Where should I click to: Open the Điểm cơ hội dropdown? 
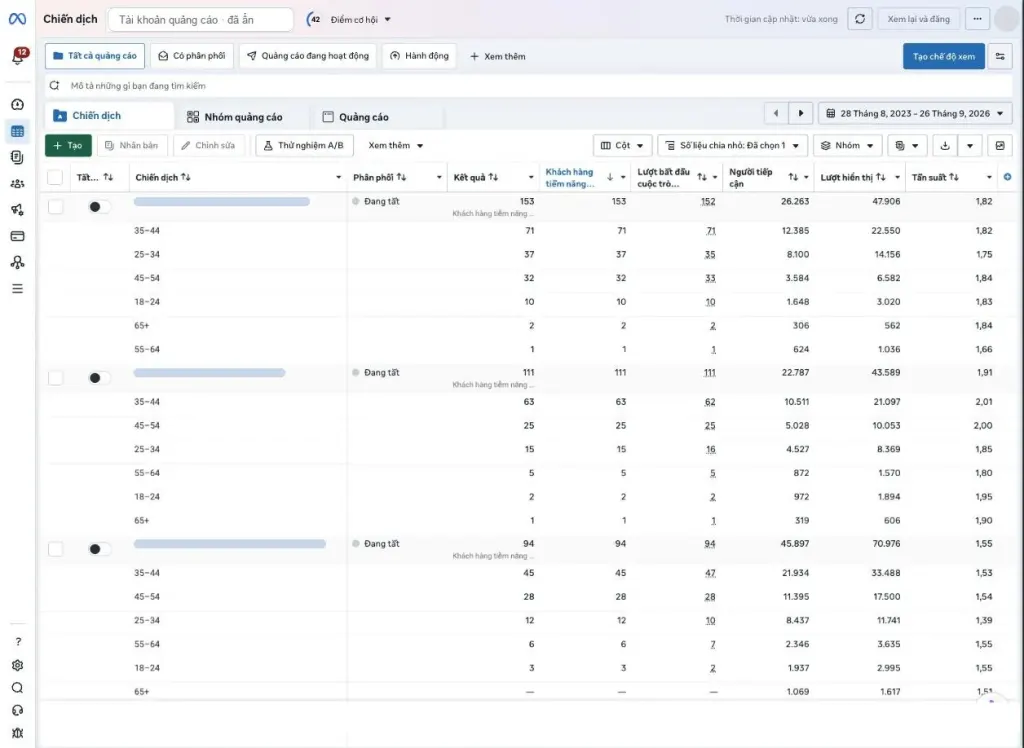point(360,20)
